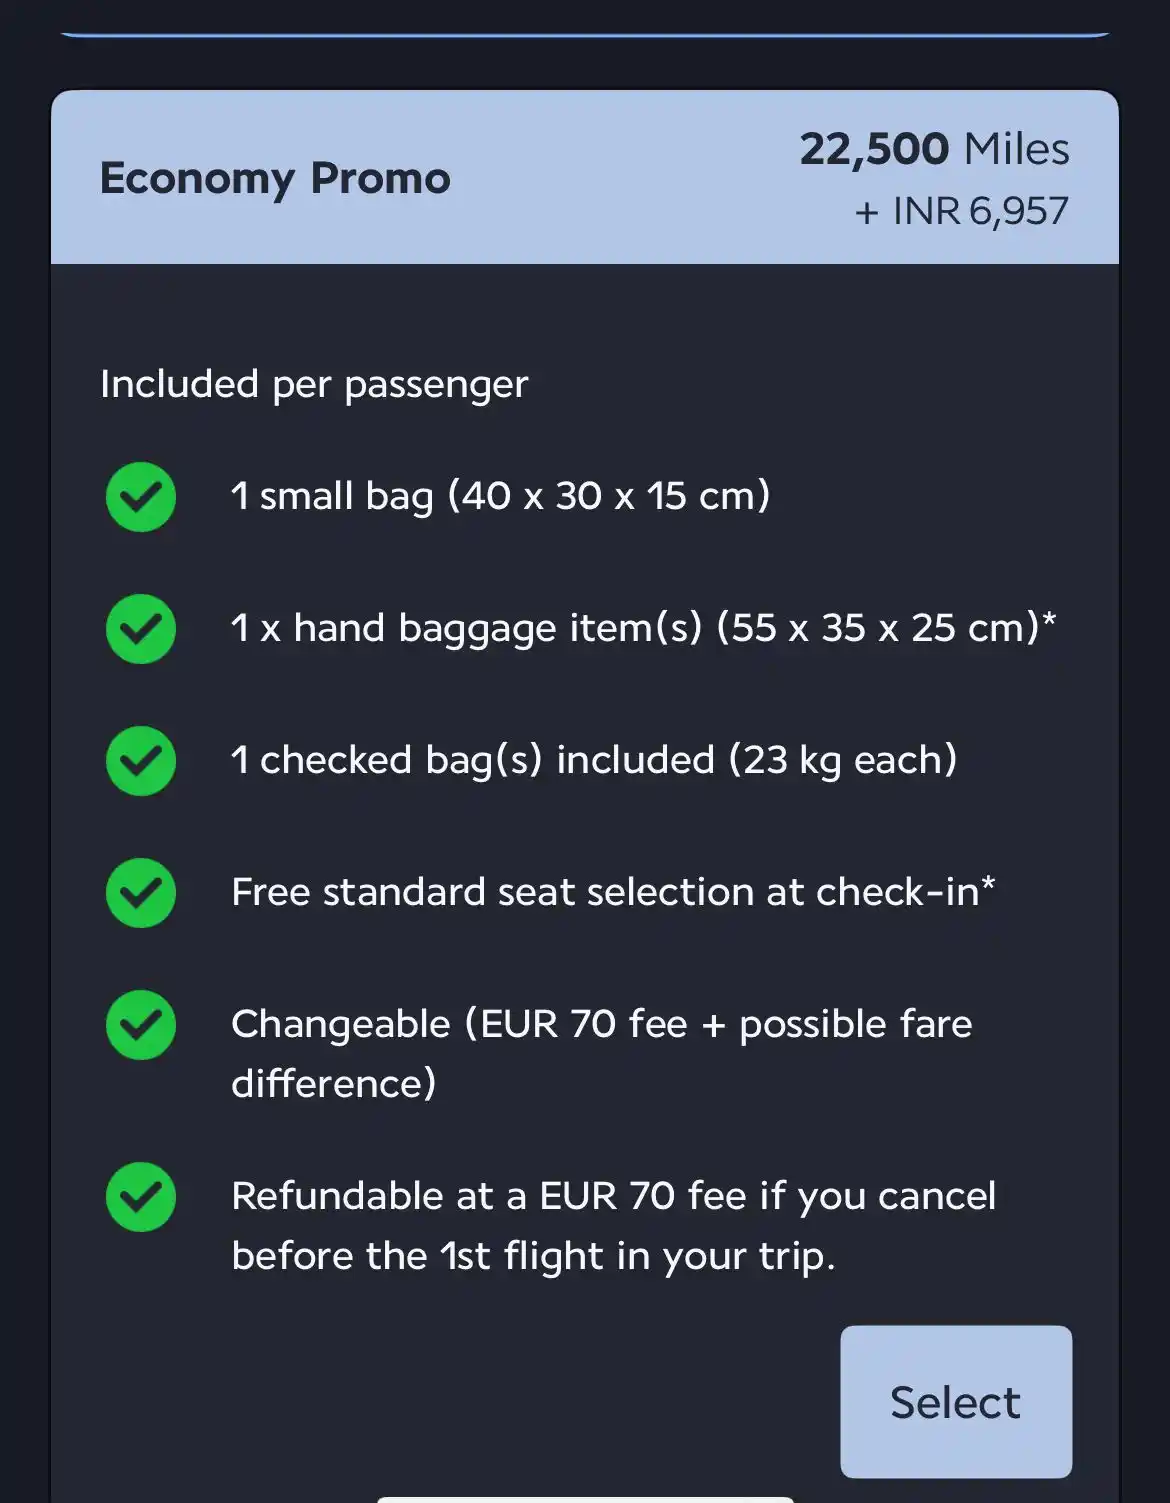
Task: Tap the checkmark beside Refundable fee text
Action: click(141, 1197)
